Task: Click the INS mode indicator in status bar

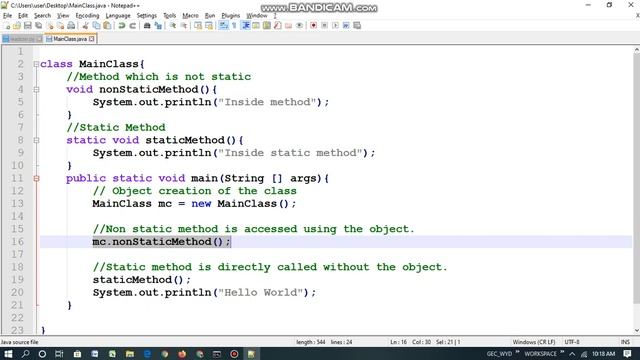Action: click(x=625, y=342)
